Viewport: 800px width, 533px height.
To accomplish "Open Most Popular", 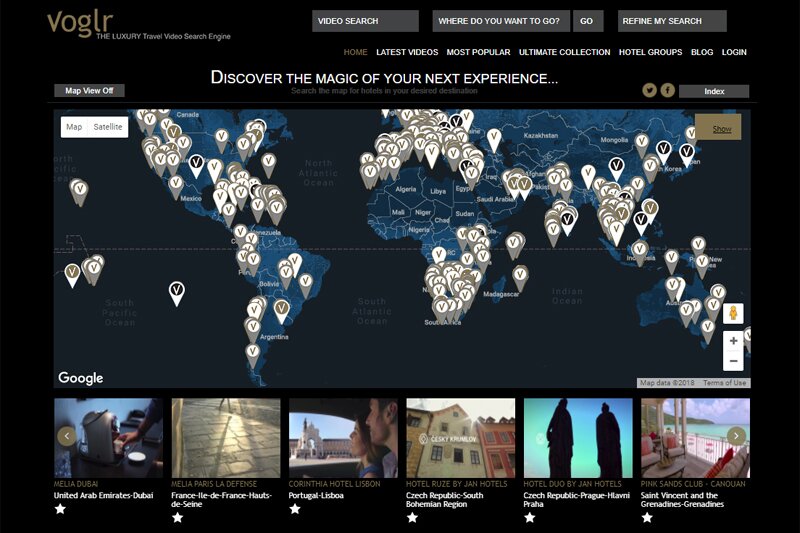I will pos(478,52).
